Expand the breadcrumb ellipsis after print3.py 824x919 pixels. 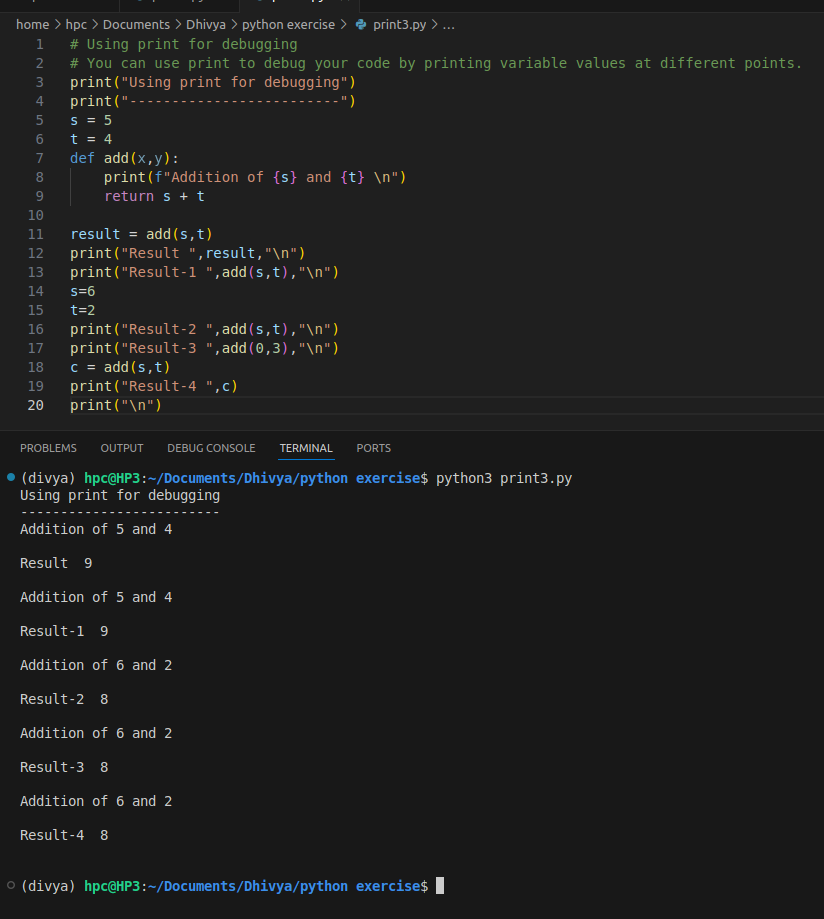coord(448,24)
